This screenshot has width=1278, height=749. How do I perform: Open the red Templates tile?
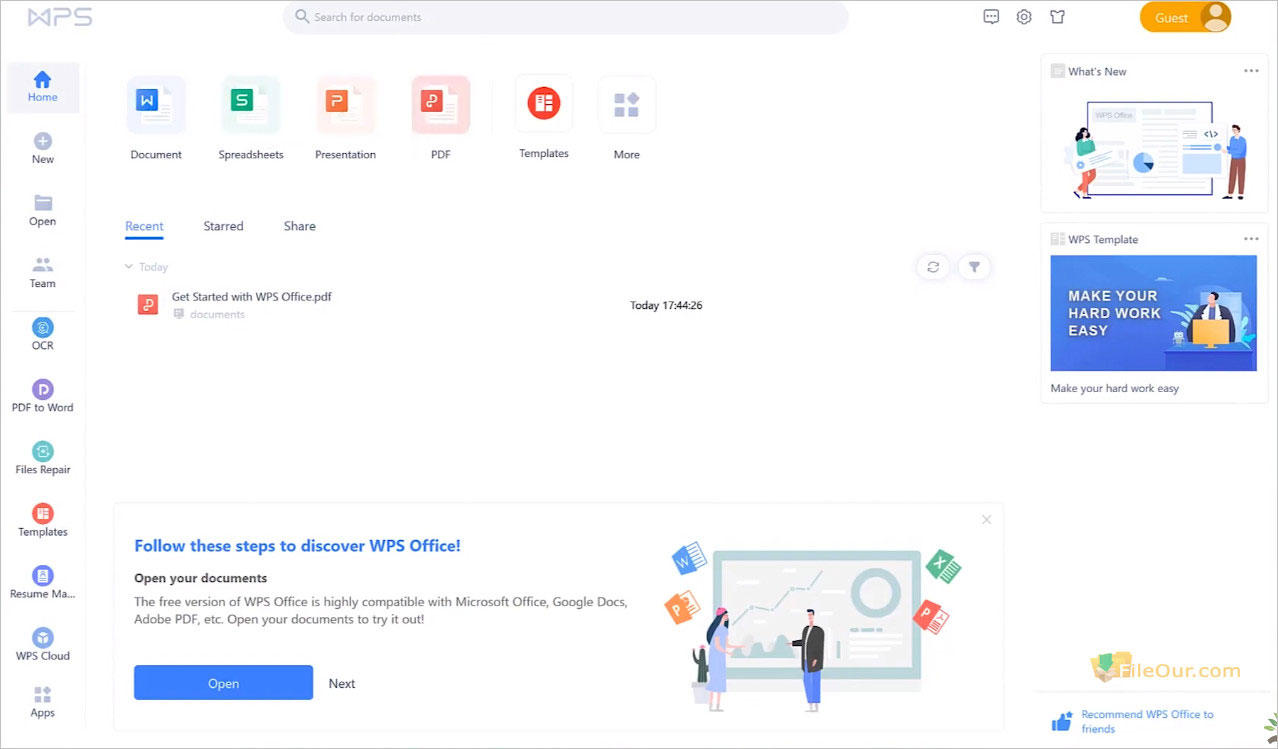(544, 104)
